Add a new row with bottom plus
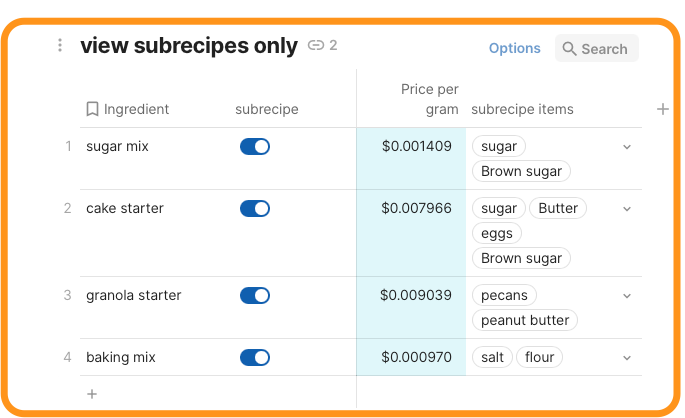The image size is (685, 418). point(92,394)
